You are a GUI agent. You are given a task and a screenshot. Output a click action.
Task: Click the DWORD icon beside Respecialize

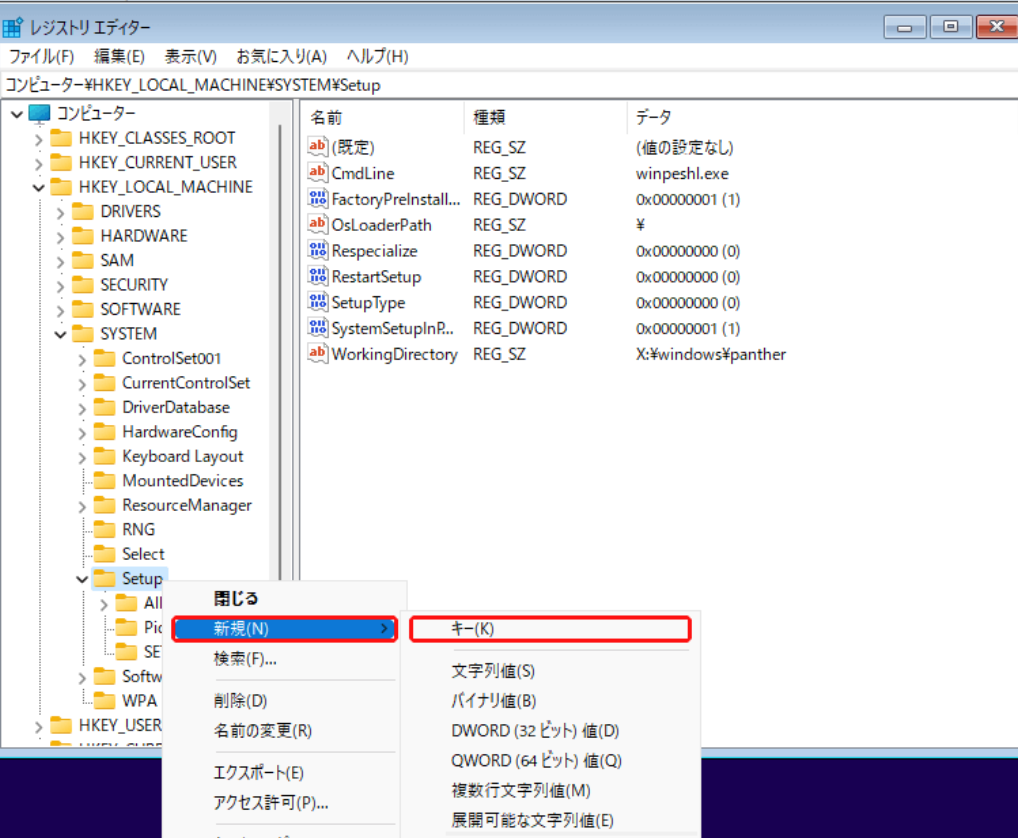pos(317,251)
